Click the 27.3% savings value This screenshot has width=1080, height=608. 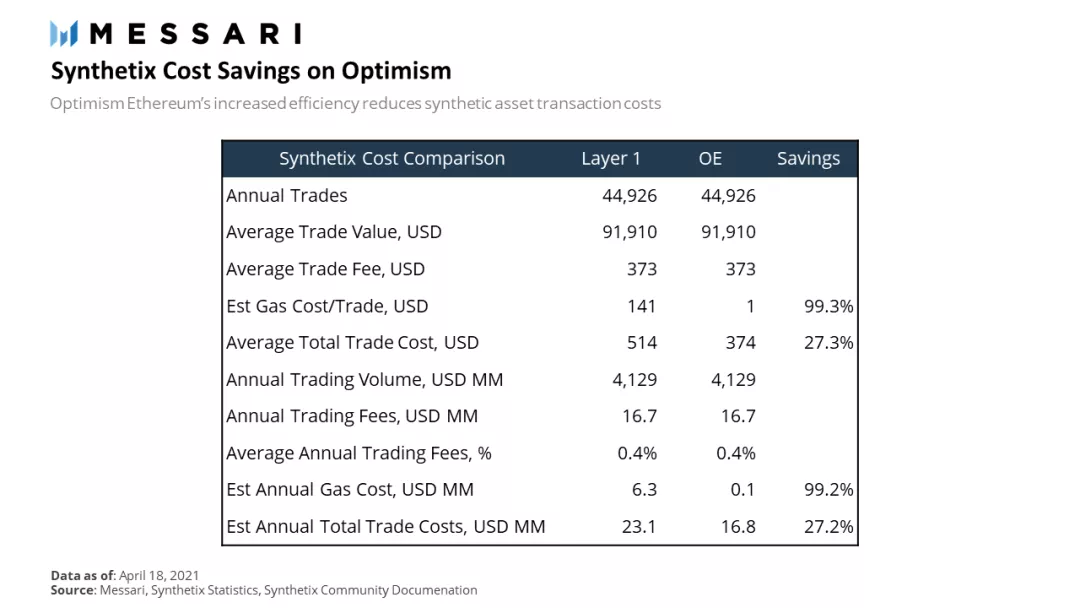tap(828, 343)
